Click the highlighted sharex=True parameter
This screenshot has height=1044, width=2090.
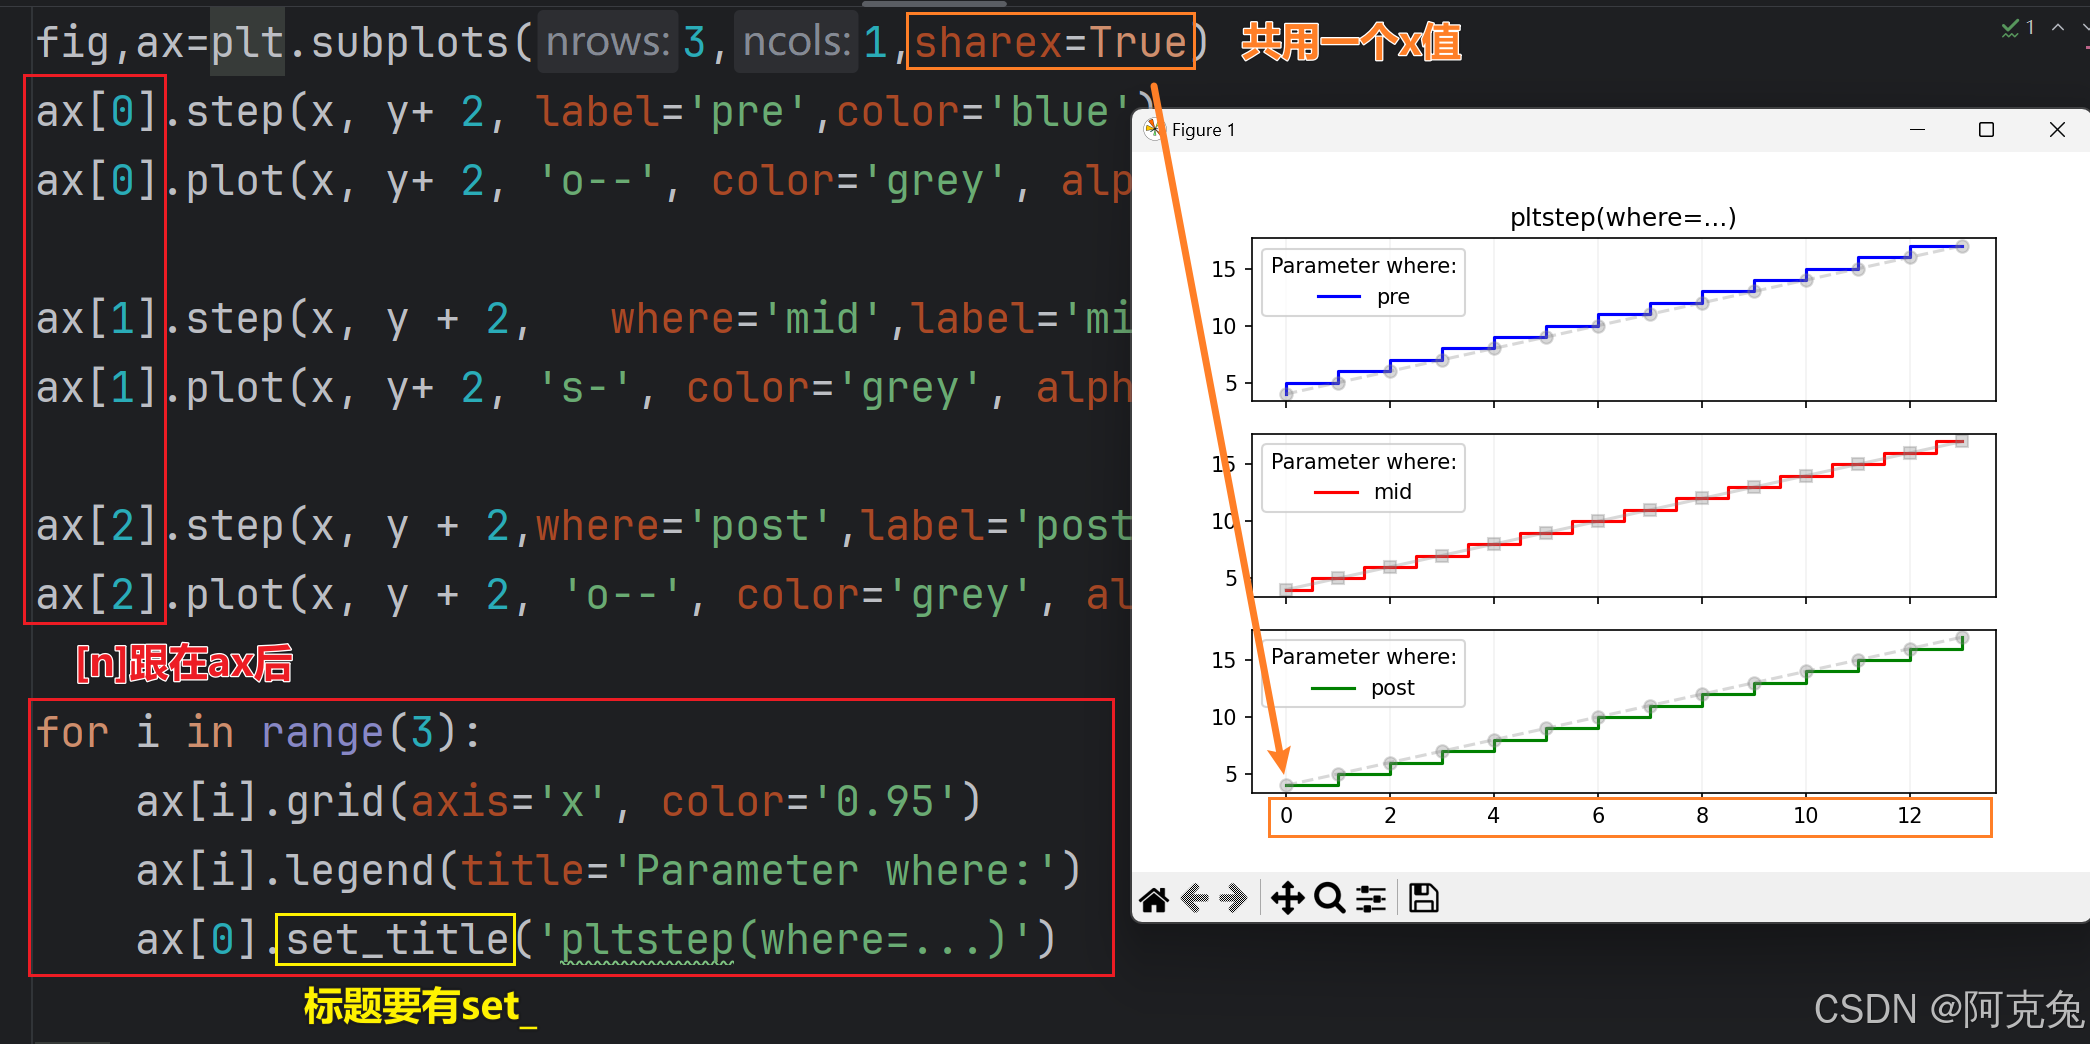tap(1050, 41)
